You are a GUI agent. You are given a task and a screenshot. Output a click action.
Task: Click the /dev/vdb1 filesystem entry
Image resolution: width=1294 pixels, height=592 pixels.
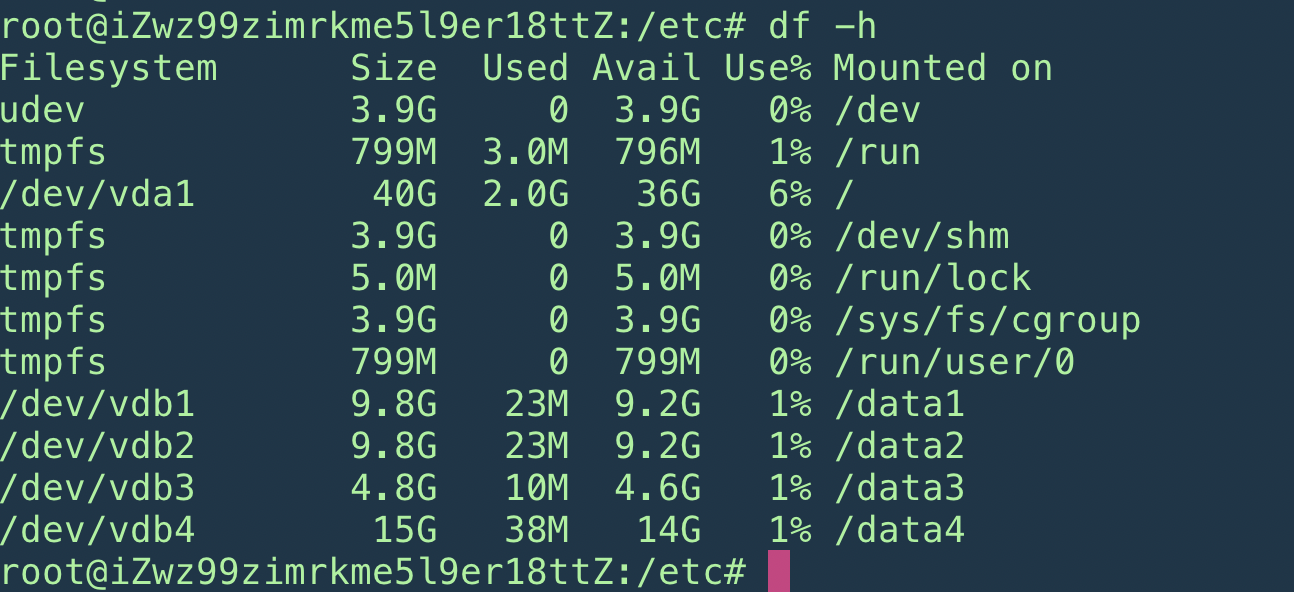(97, 404)
